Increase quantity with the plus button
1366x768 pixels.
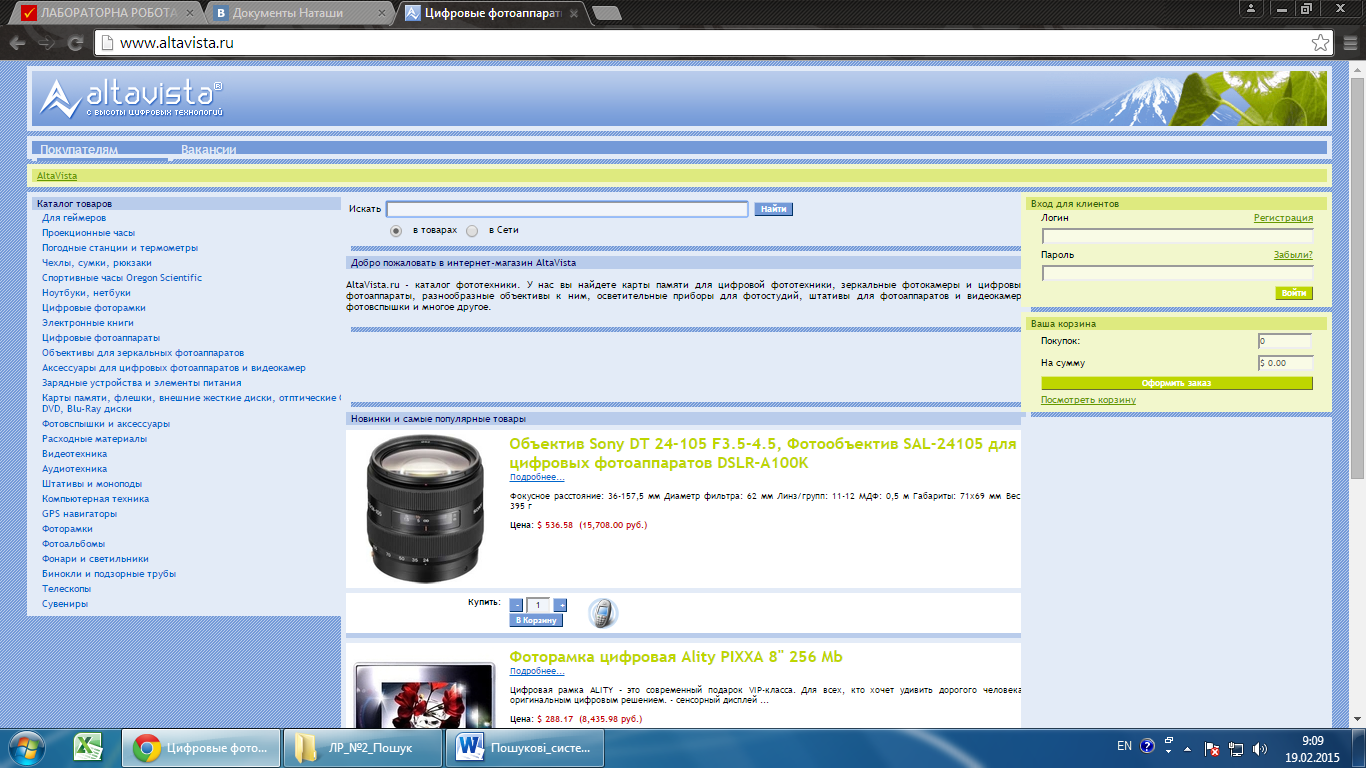pyautogui.click(x=560, y=605)
